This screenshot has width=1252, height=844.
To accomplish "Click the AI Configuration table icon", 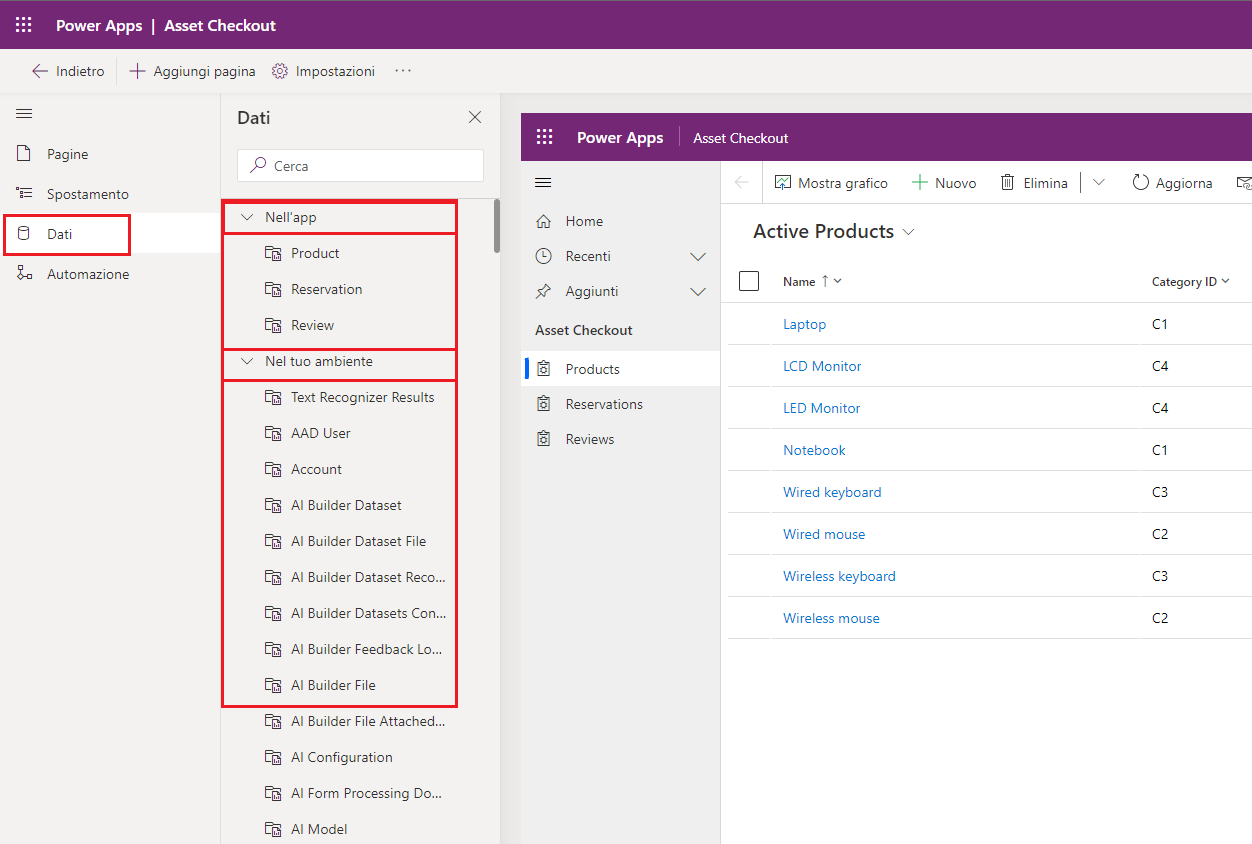I will click(x=273, y=757).
